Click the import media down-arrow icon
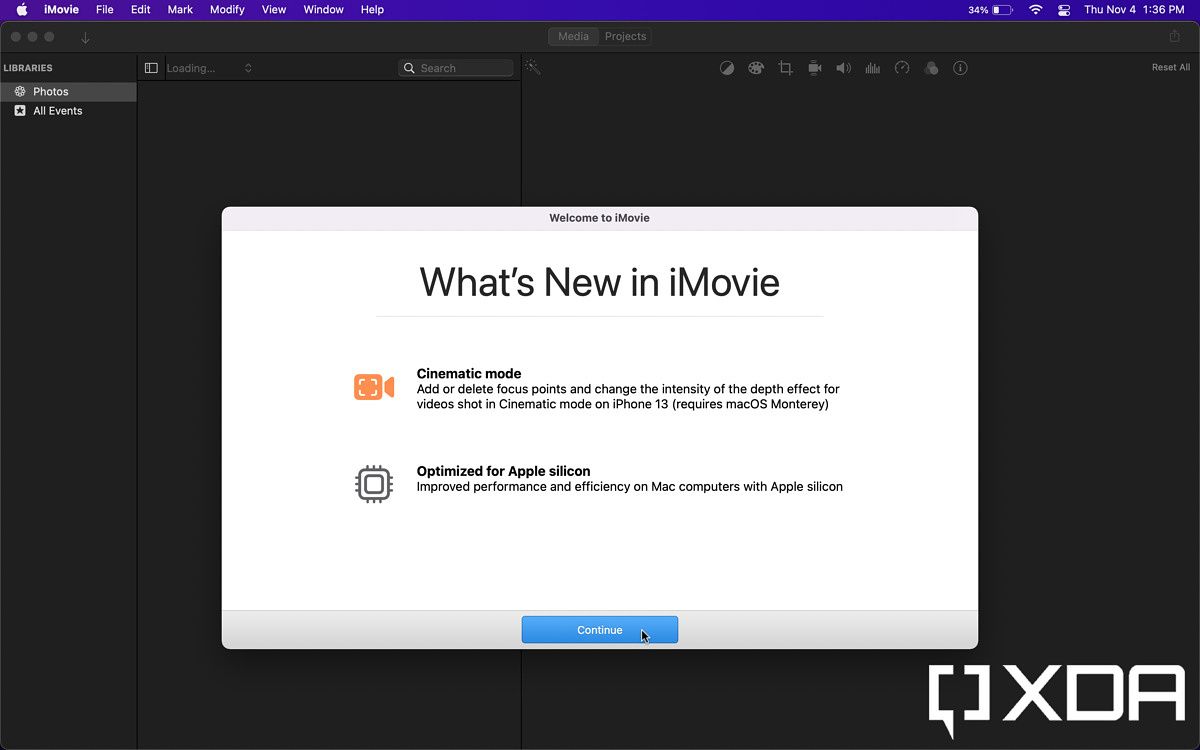 tap(85, 37)
